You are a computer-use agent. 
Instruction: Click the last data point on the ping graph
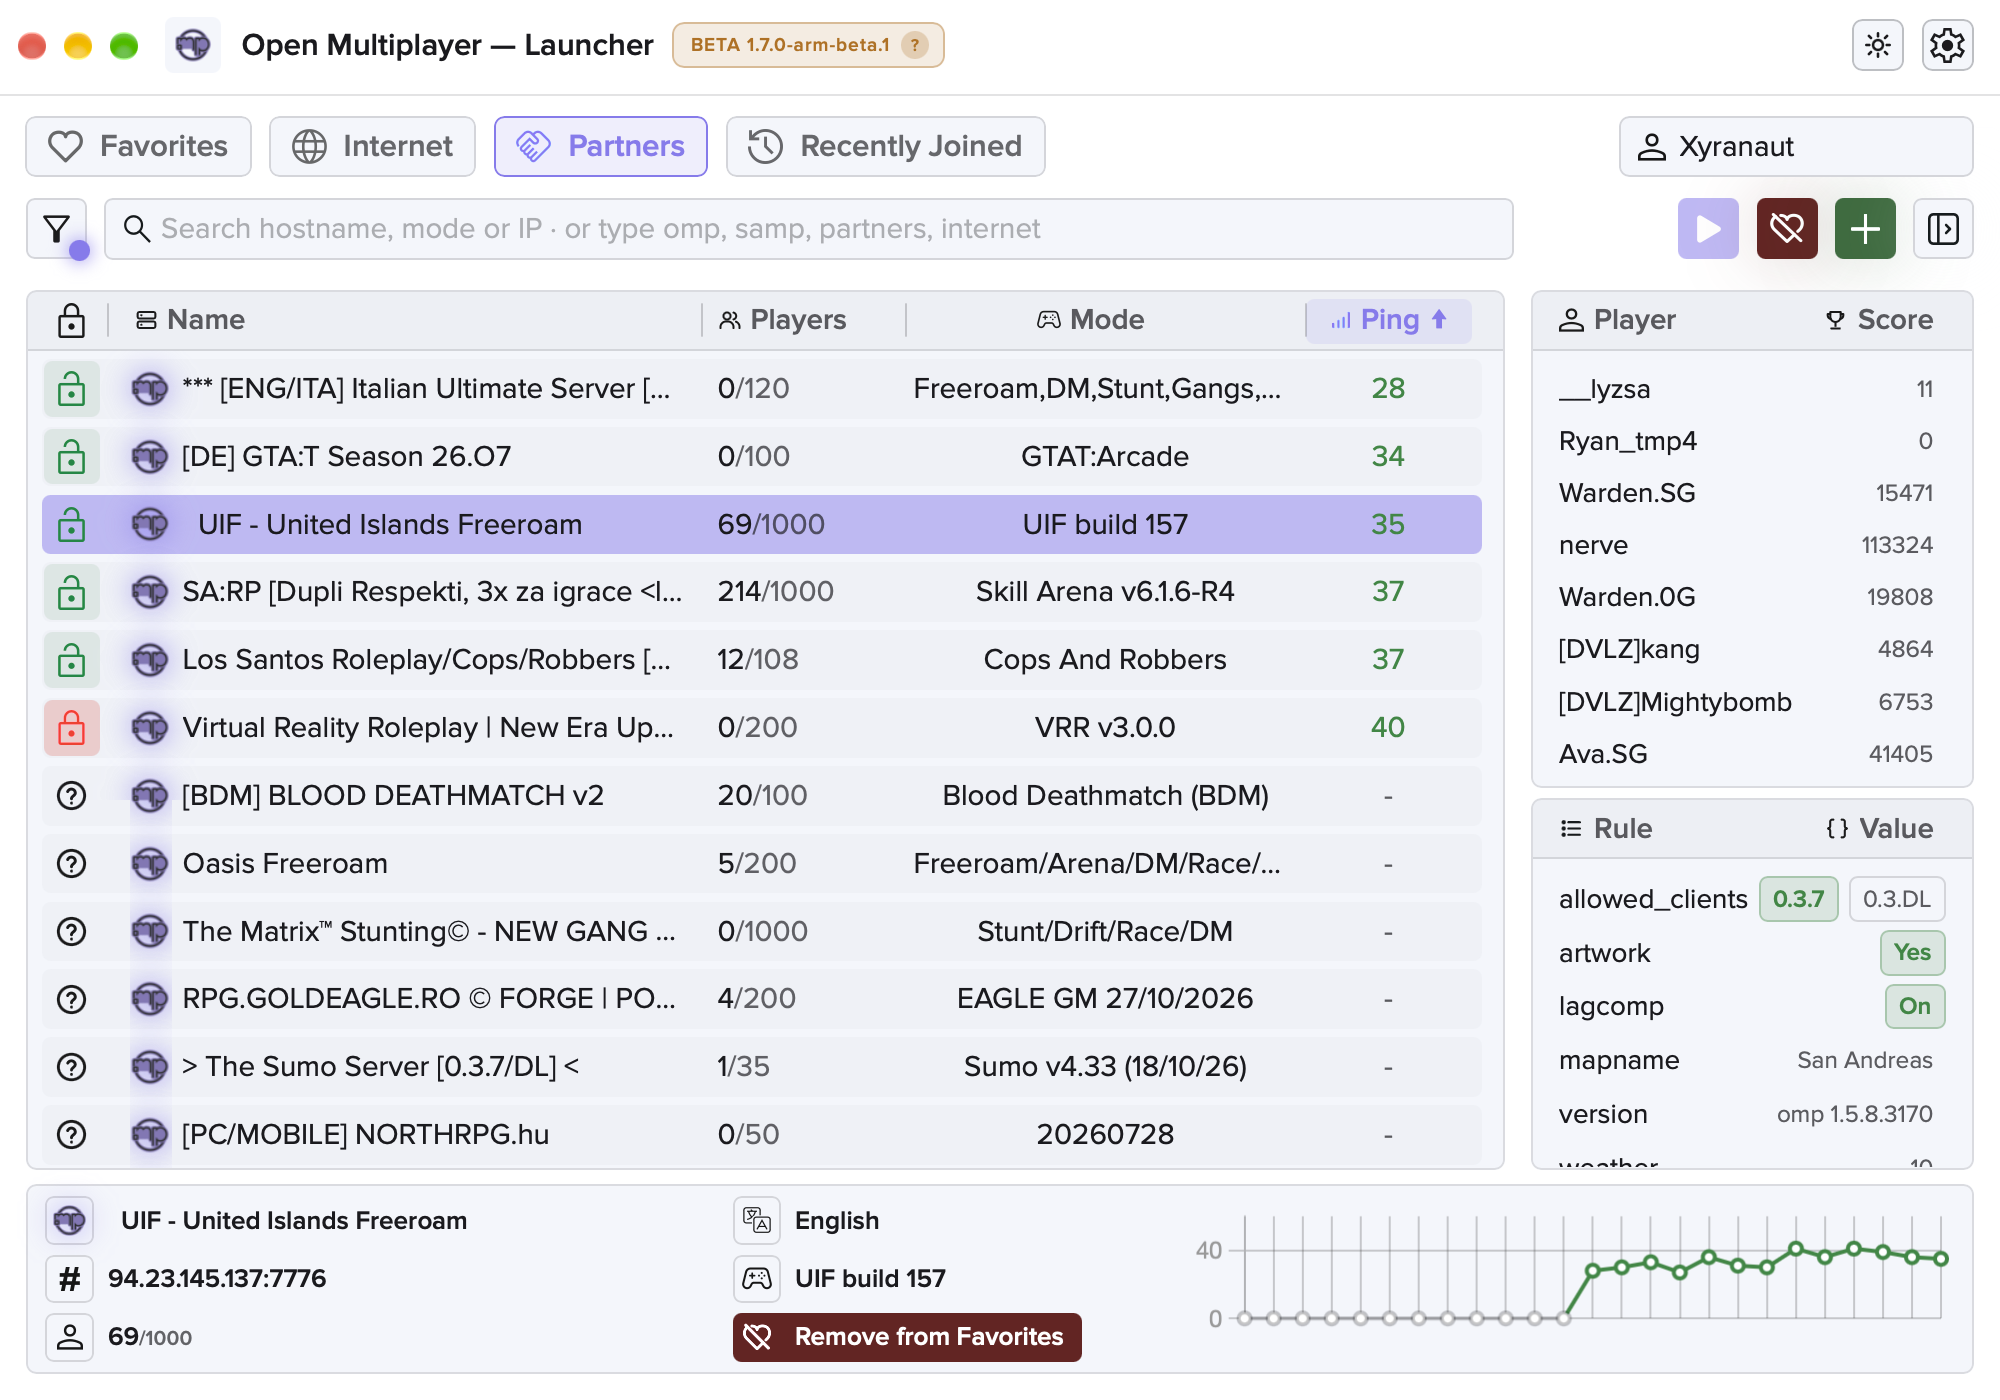click(1941, 1259)
